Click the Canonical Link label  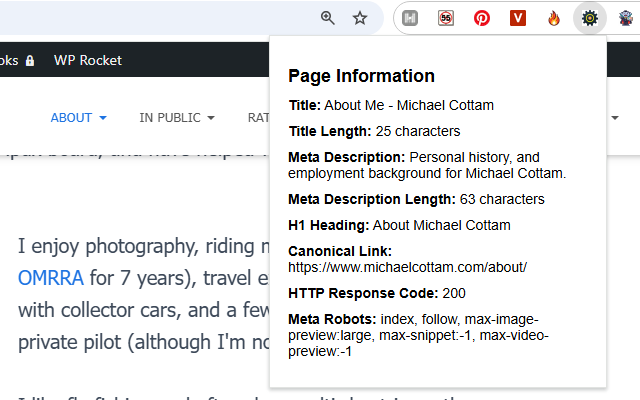(x=340, y=251)
